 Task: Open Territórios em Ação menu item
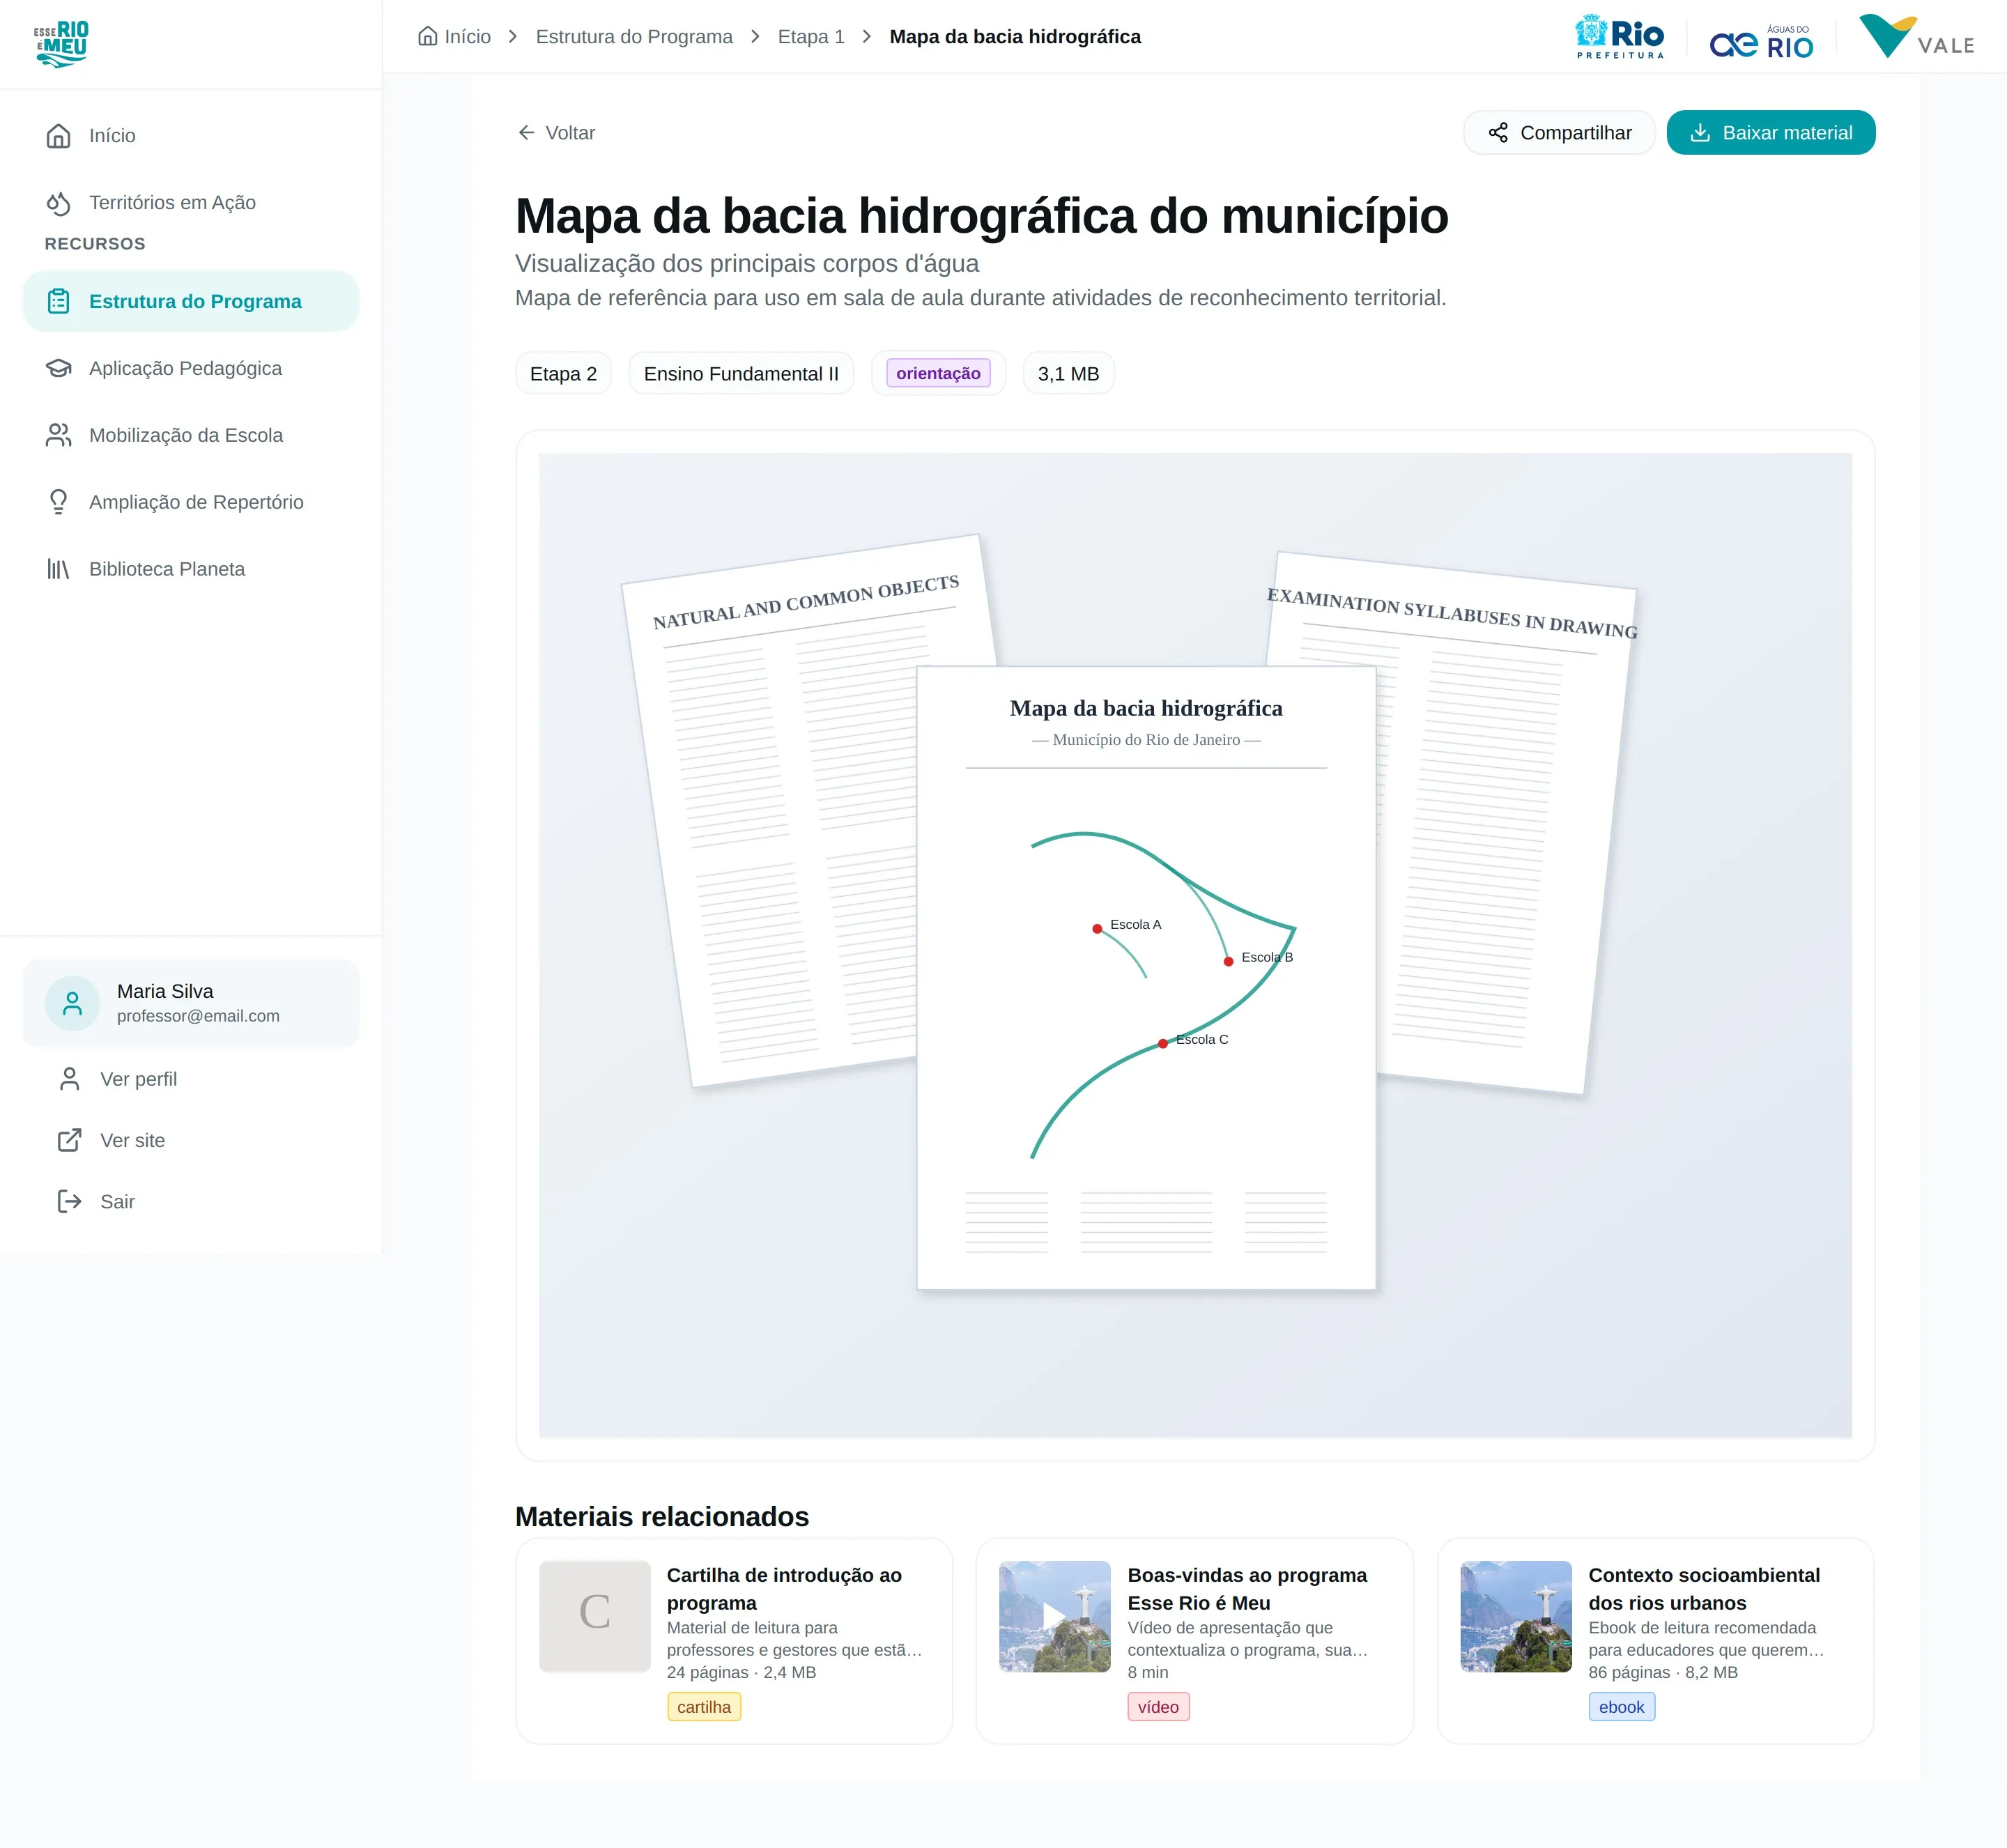click(x=191, y=203)
